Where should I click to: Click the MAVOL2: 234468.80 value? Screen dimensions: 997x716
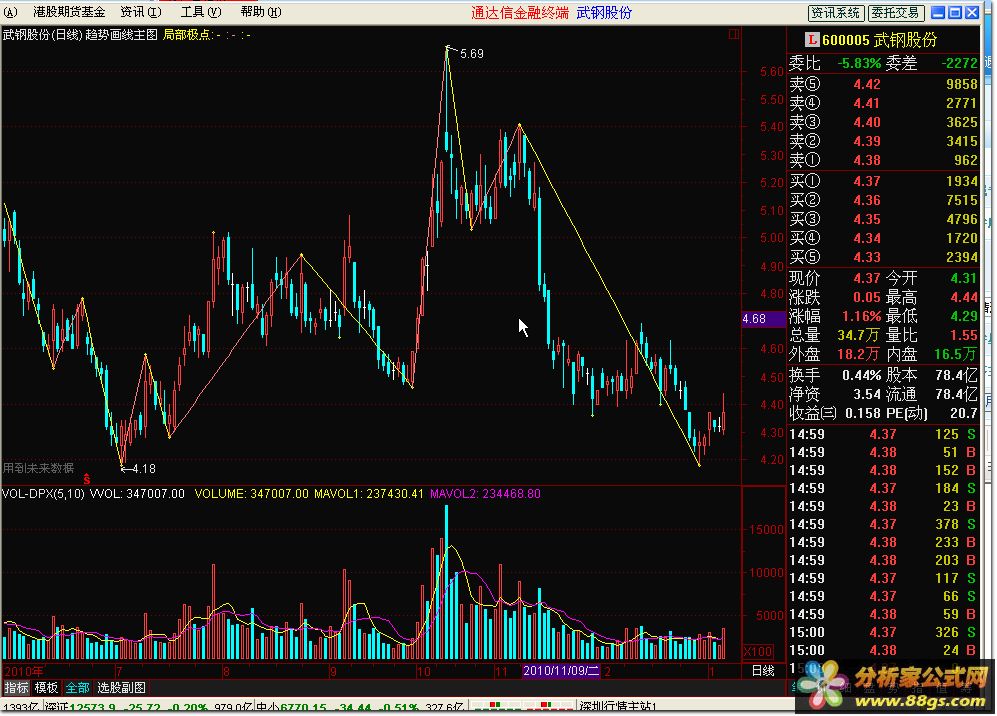(x=485, y=493)
